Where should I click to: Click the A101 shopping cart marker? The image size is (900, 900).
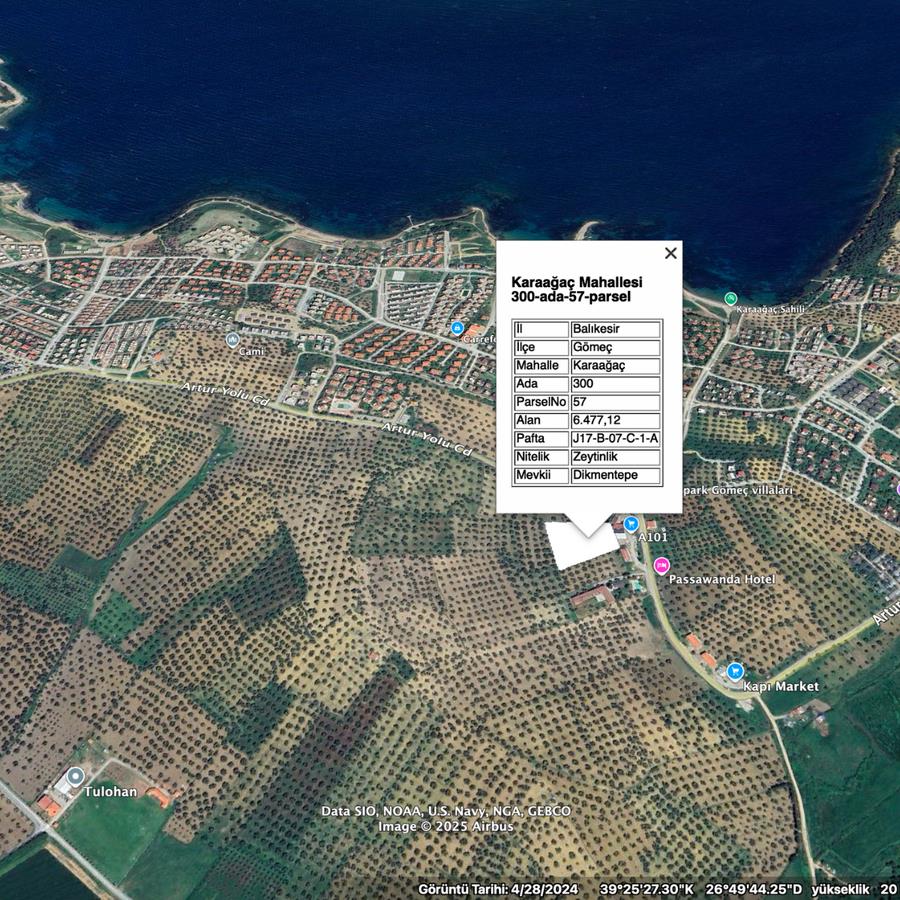(631, 523)
